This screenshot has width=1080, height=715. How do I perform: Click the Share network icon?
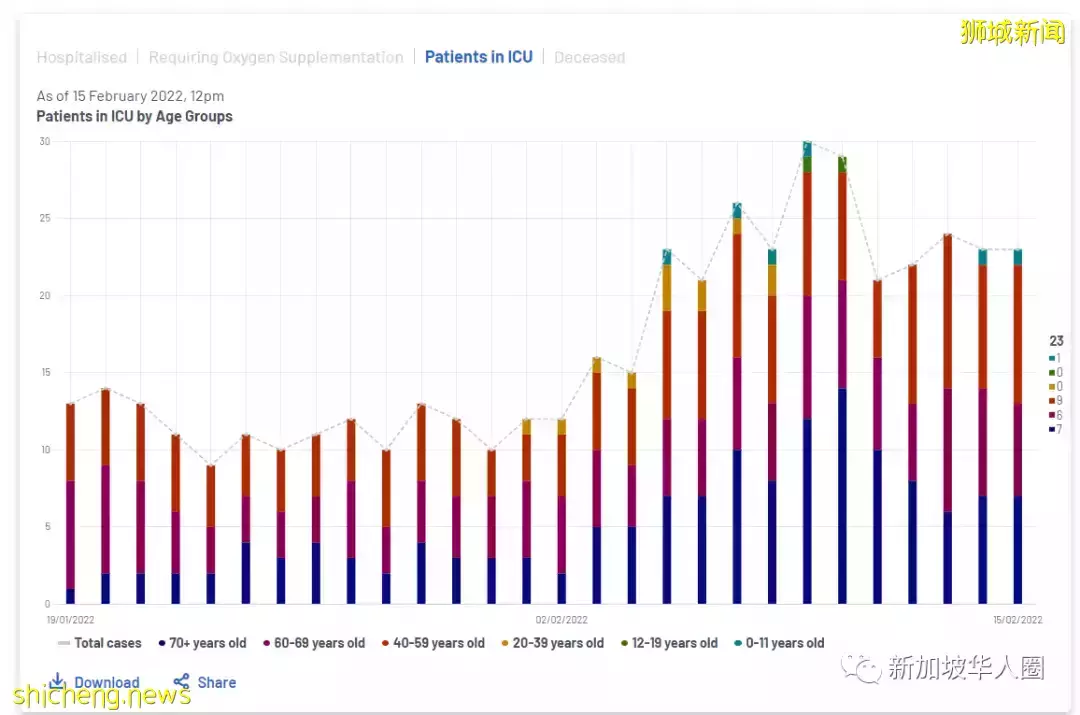[x=181, y=682]
